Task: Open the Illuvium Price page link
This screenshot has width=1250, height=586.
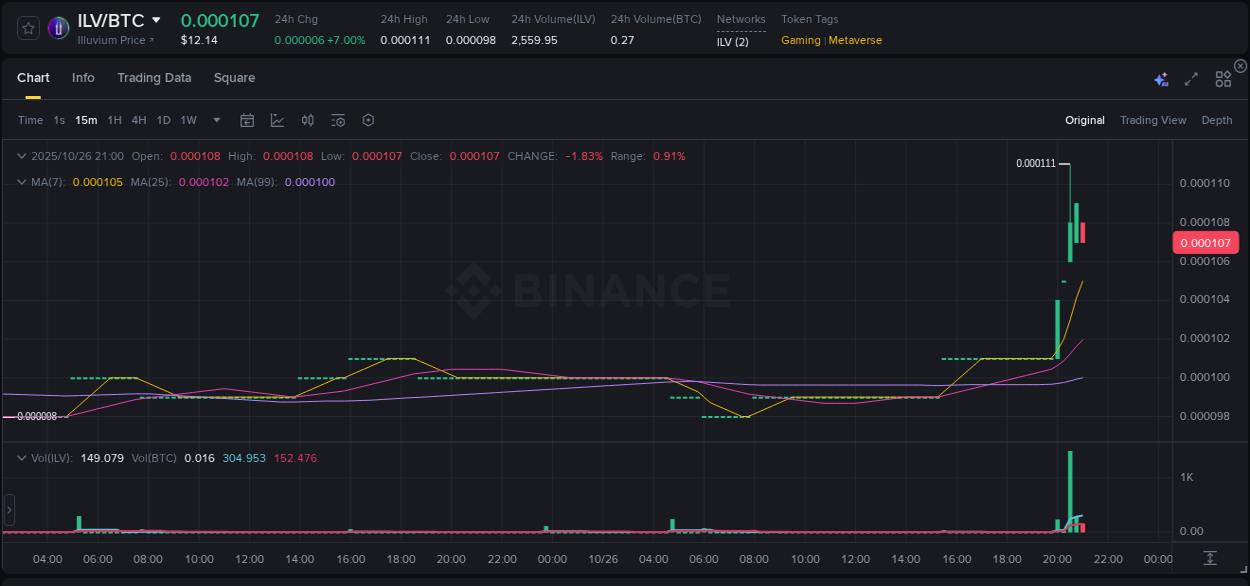Action: (112, 40)
